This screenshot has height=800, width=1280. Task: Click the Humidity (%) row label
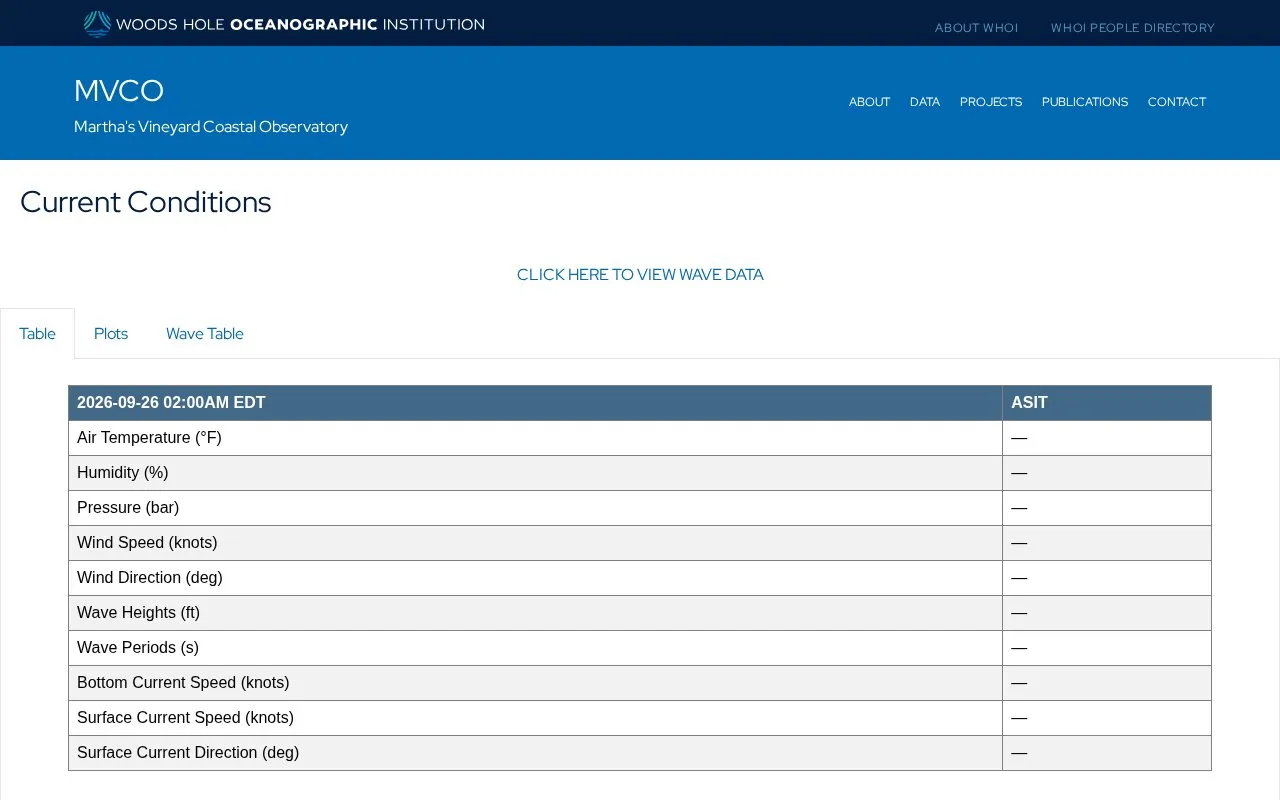(x=123, y=473)
